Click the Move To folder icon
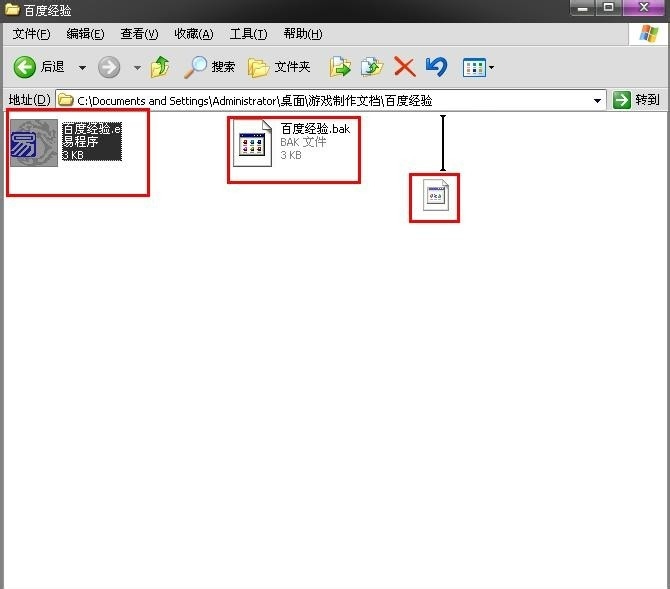The image size is (670, 589). click(x=341, y=67)
